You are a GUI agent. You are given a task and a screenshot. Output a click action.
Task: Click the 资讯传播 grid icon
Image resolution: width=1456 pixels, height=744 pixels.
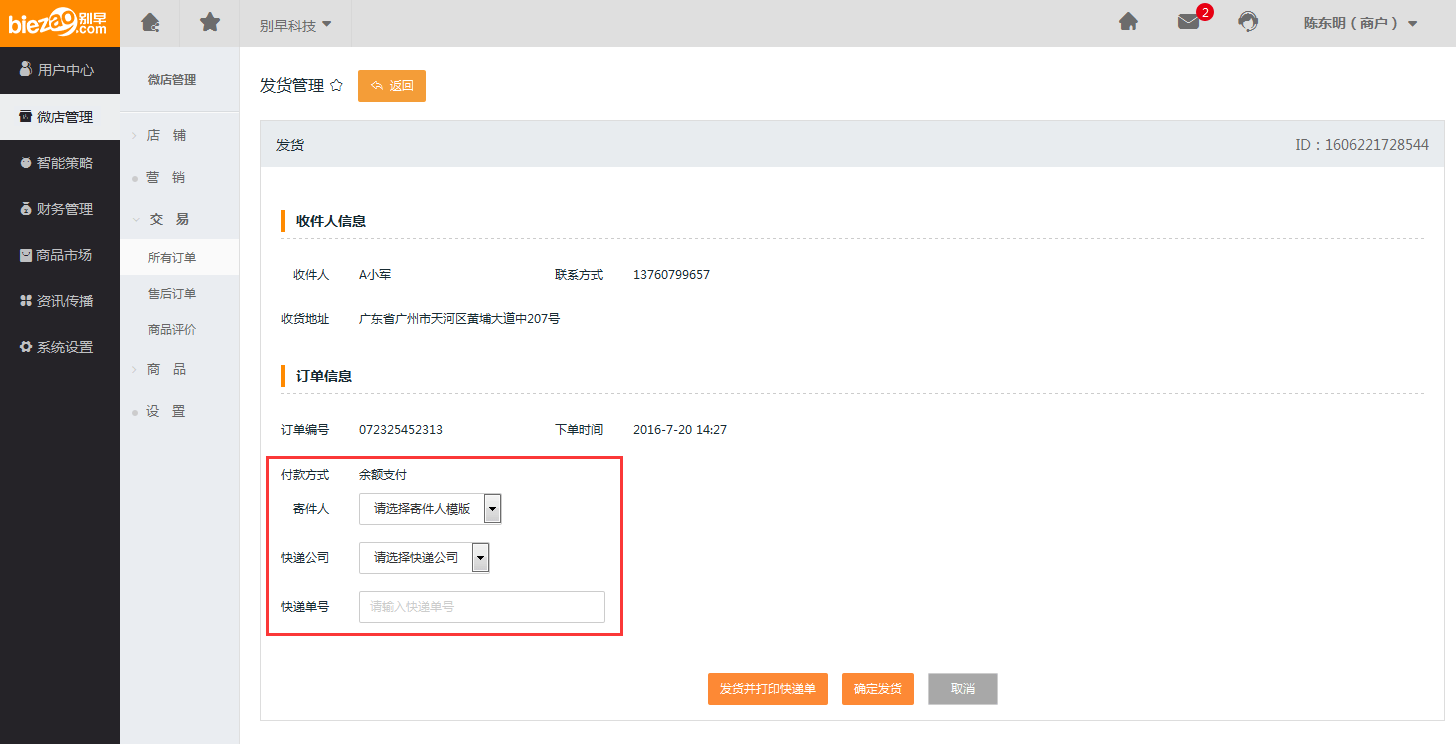tap(26, 301)
